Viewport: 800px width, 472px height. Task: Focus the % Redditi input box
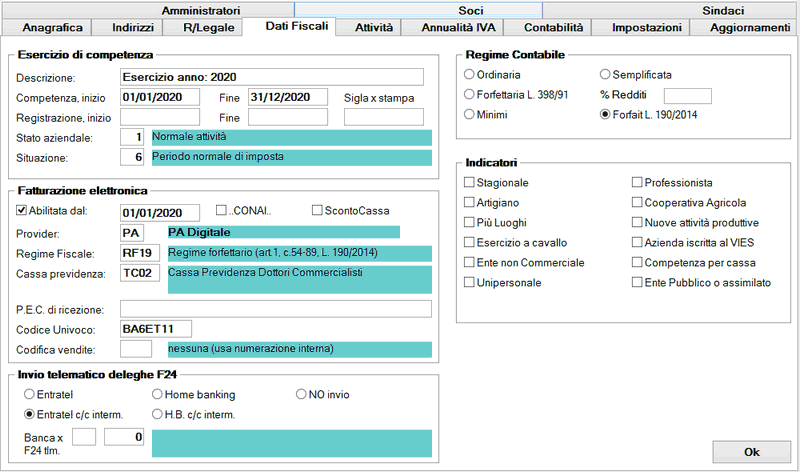pyautogui.click(x=687, y=95)
